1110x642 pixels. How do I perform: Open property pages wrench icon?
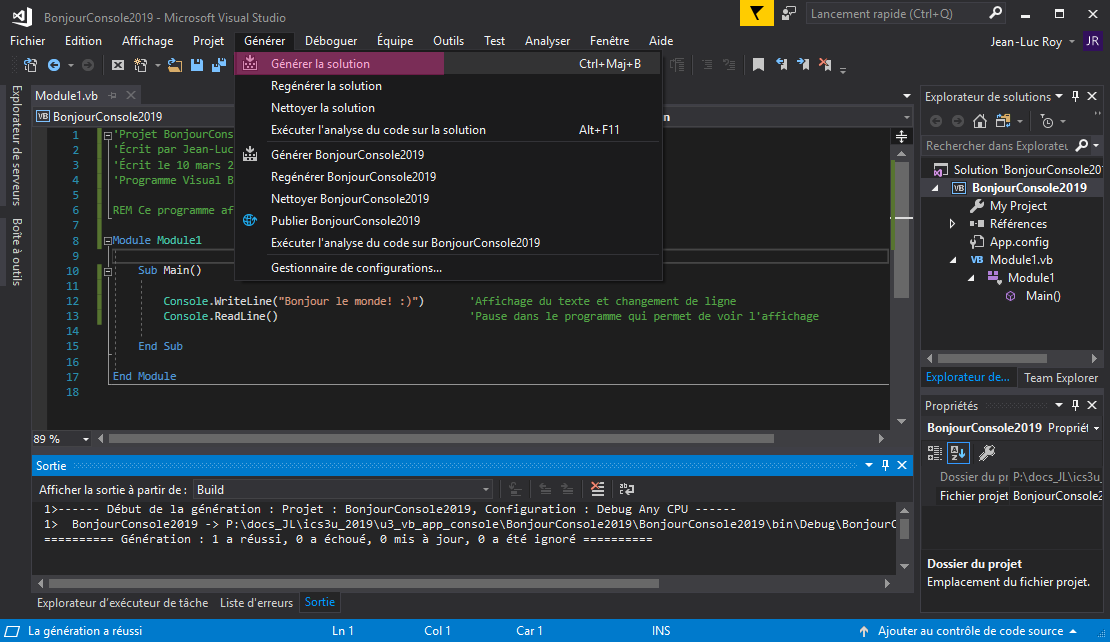click(x=987, y=452)
